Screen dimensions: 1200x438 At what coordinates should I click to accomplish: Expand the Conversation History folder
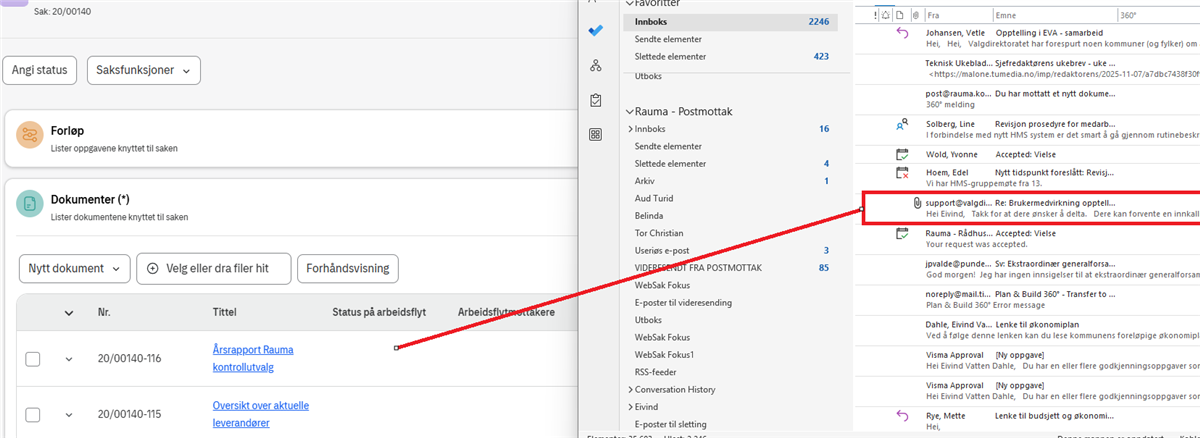click(630, 389)
